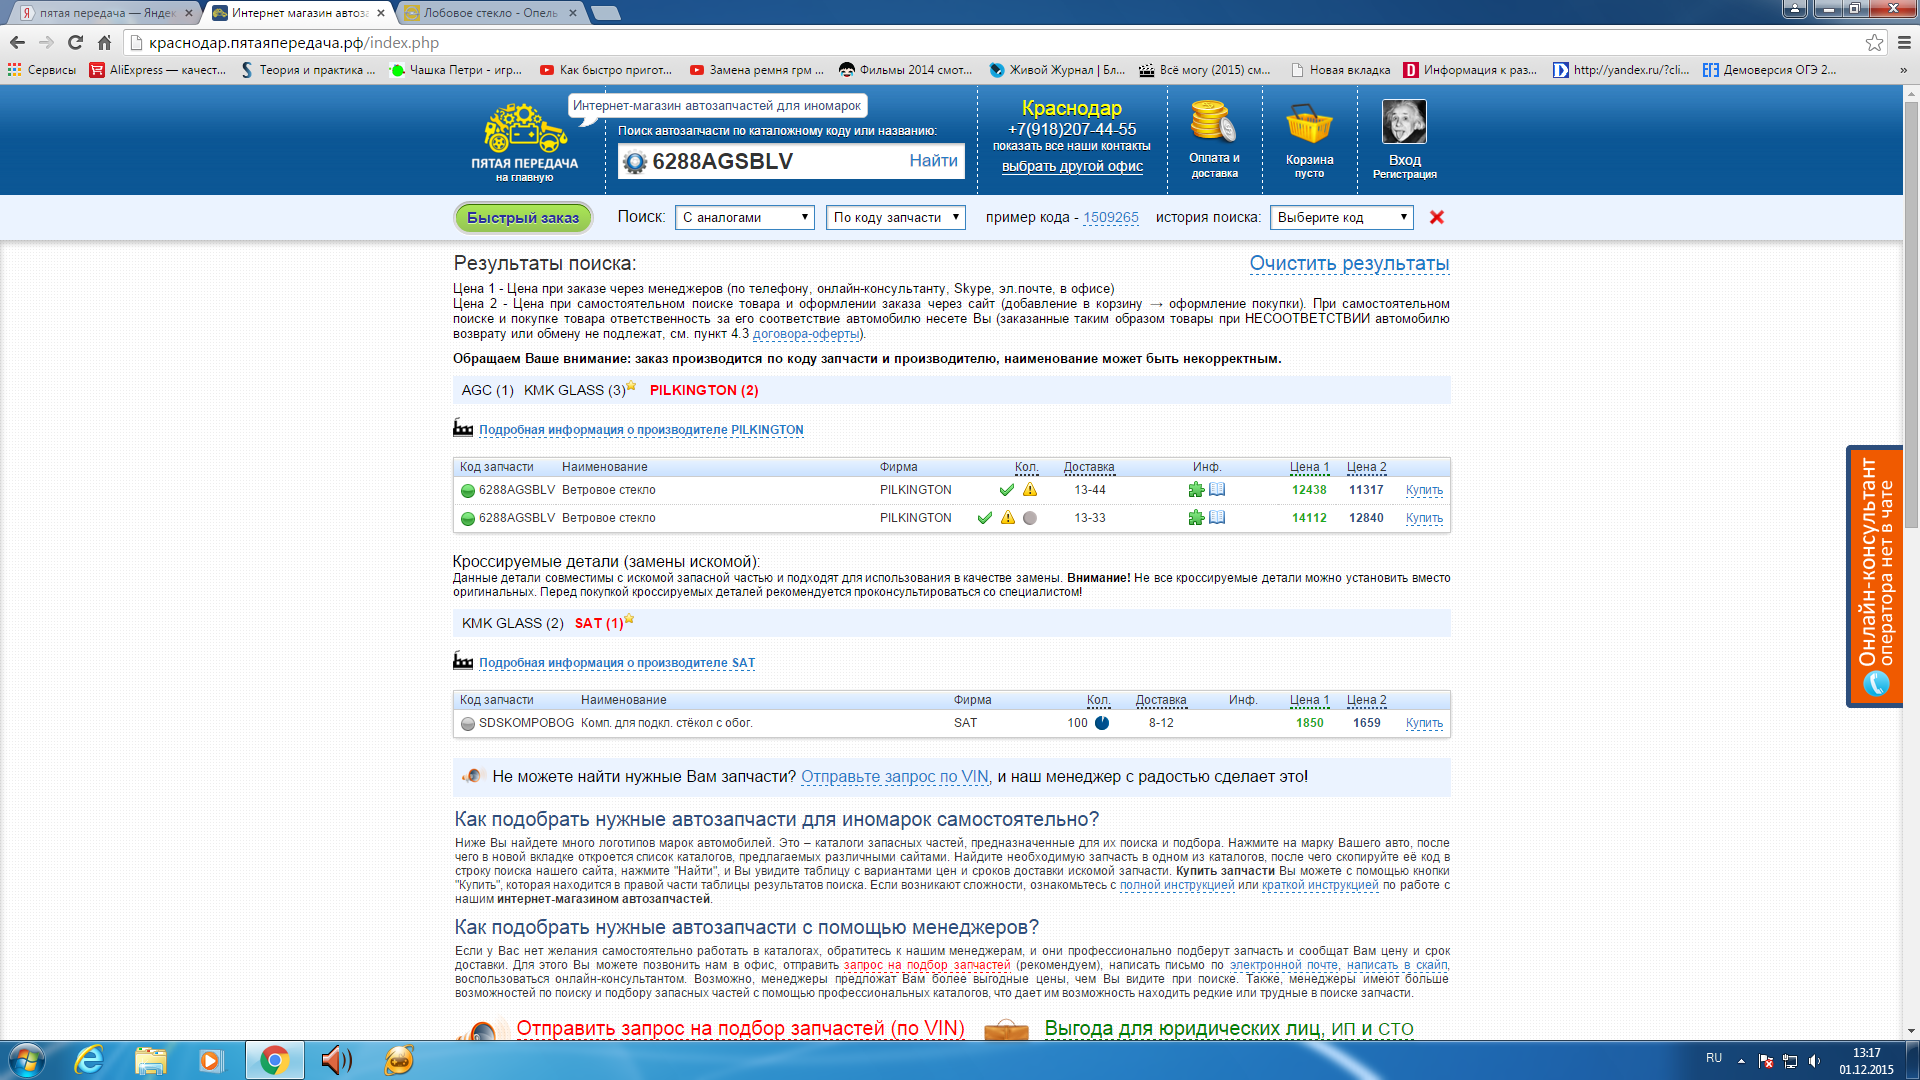The height and width of the screenshot is (1080, 1920).
Task: Select the KMK GLASS (3) manufacturer tab
Action: [574, 390]
